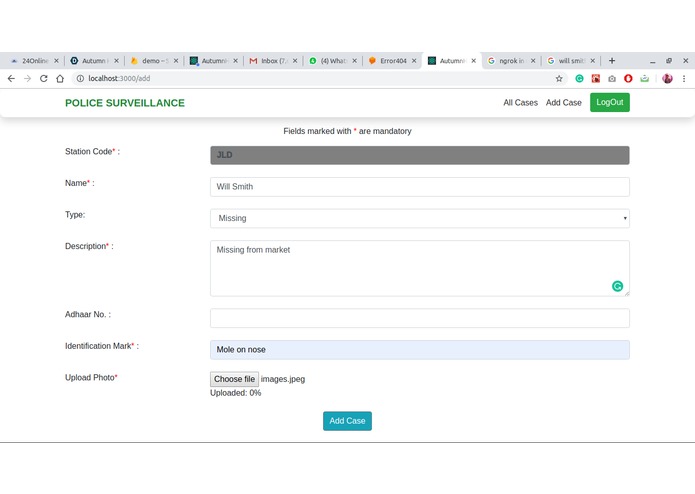Click the green download extension icon
Screen dimensions: 695x494
(644, 78)
